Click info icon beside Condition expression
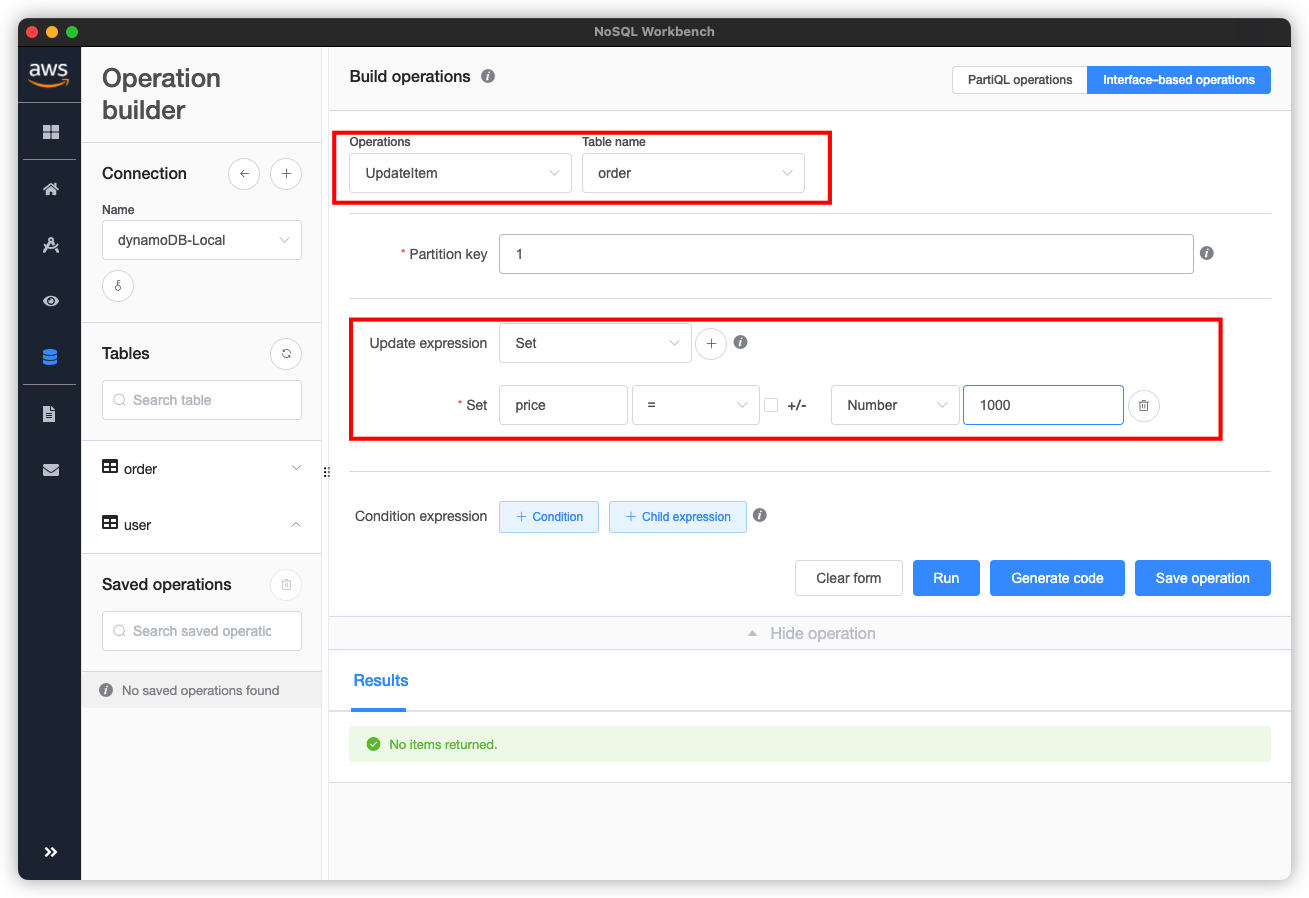 [759, 516]
